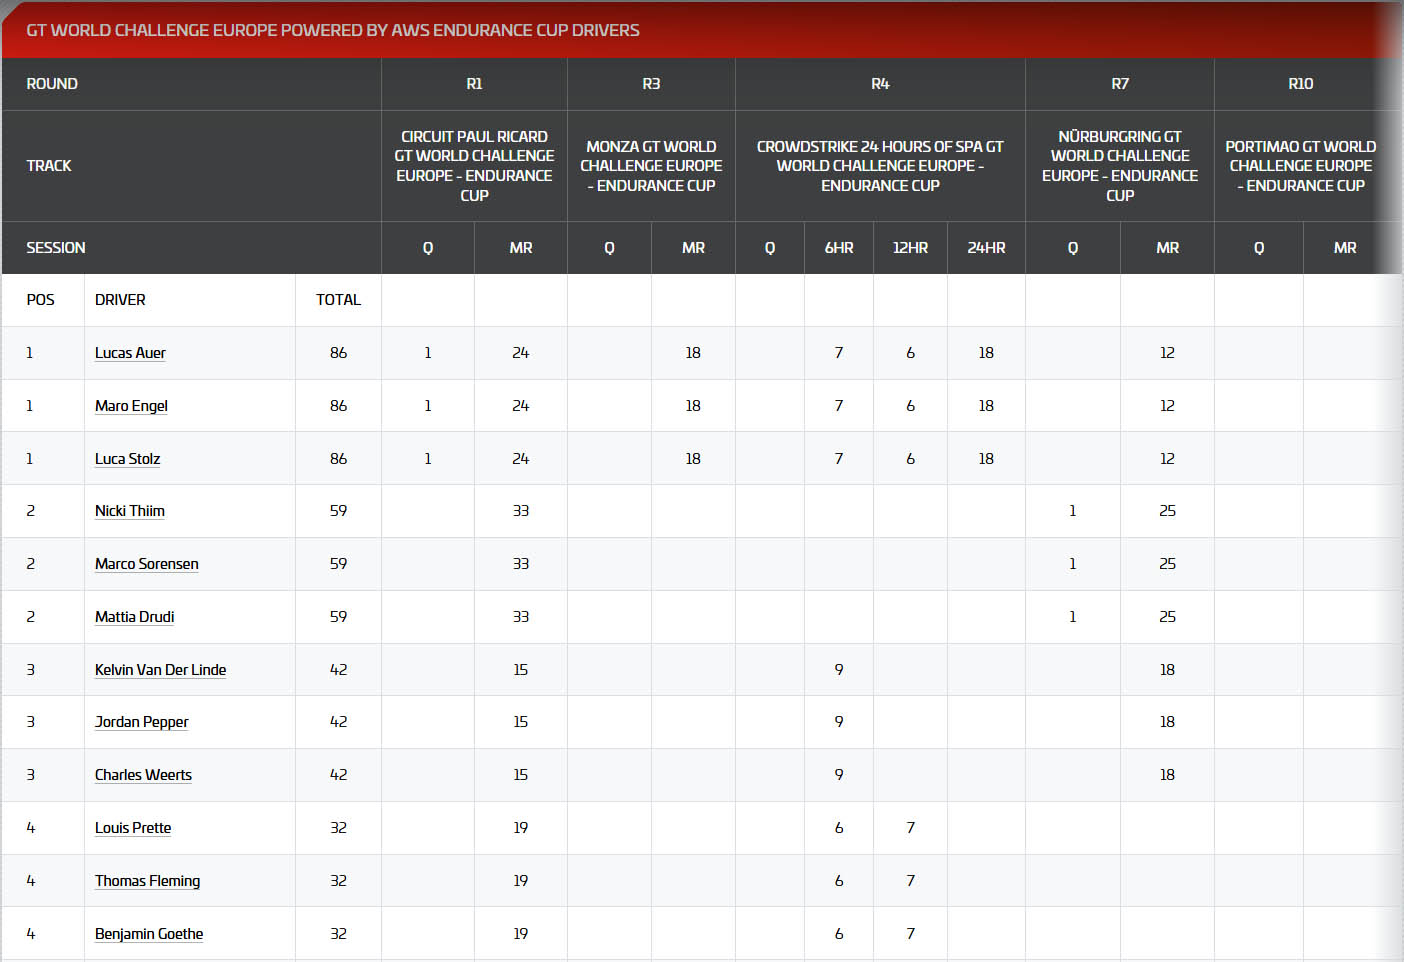Click Benjamin Goethe's total of 32
The height and width of the screenshot is (962, 1404).
pyautogui.click(x=338, y=934)
